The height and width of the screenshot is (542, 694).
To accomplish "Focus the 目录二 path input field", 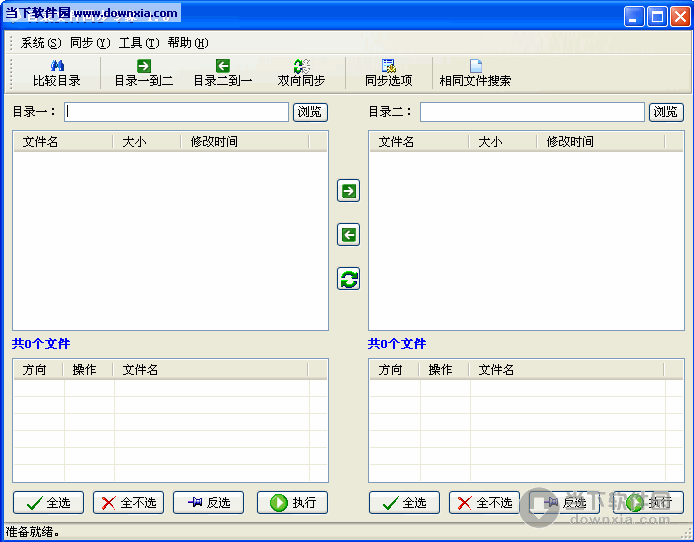I will tap(532, 112).
